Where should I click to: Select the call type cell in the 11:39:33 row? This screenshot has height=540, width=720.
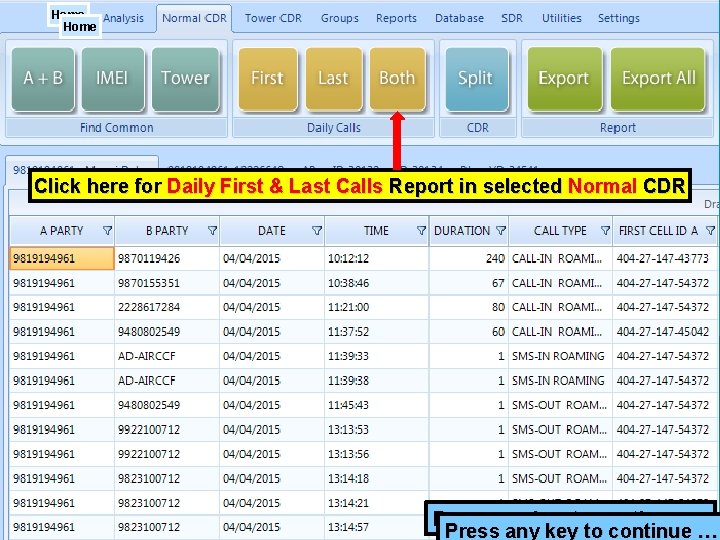click(560, 356)
